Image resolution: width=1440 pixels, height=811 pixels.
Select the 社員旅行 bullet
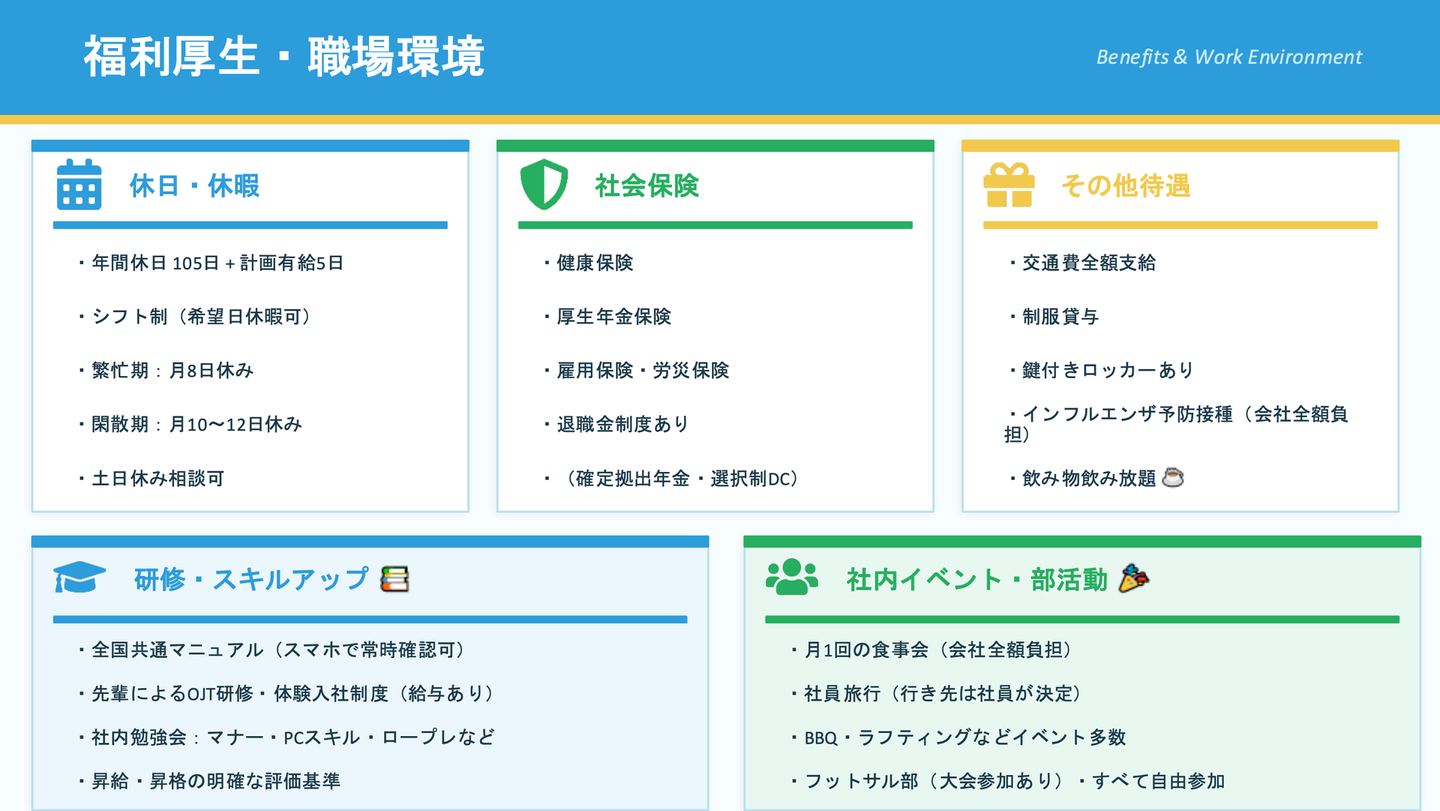click(x=937, y=694)
